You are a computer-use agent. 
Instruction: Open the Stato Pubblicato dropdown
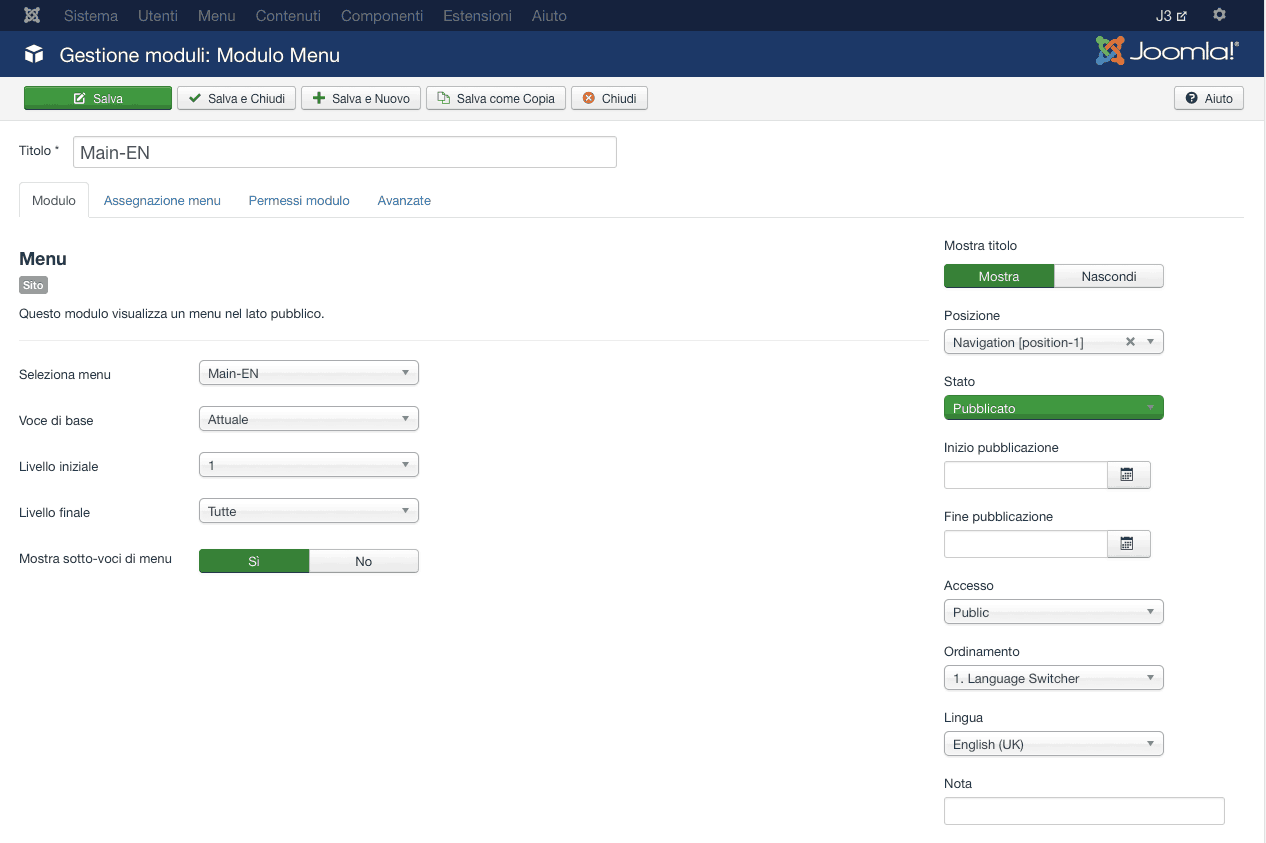(1053, 408)
